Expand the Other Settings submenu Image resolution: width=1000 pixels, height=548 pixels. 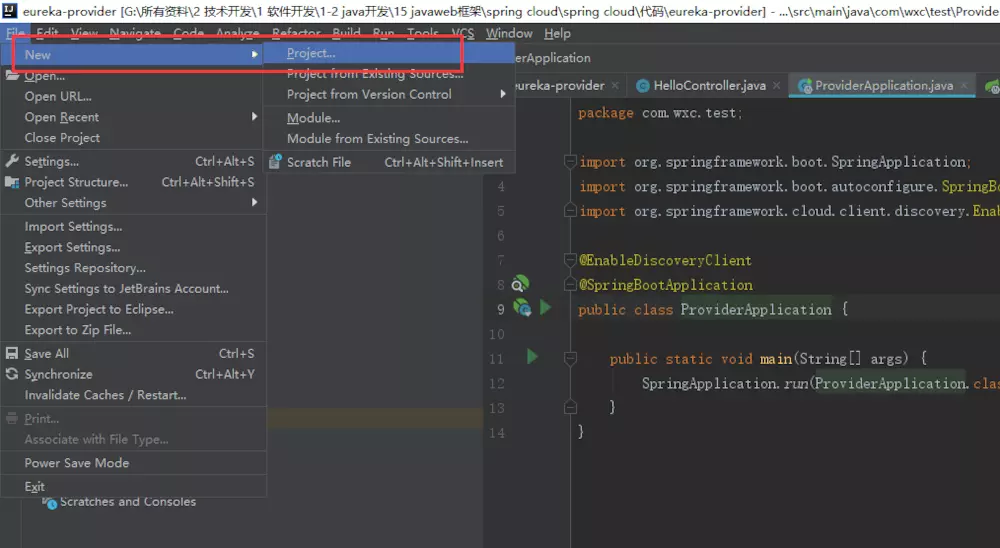pyautogui.click(x=254, y=202)
